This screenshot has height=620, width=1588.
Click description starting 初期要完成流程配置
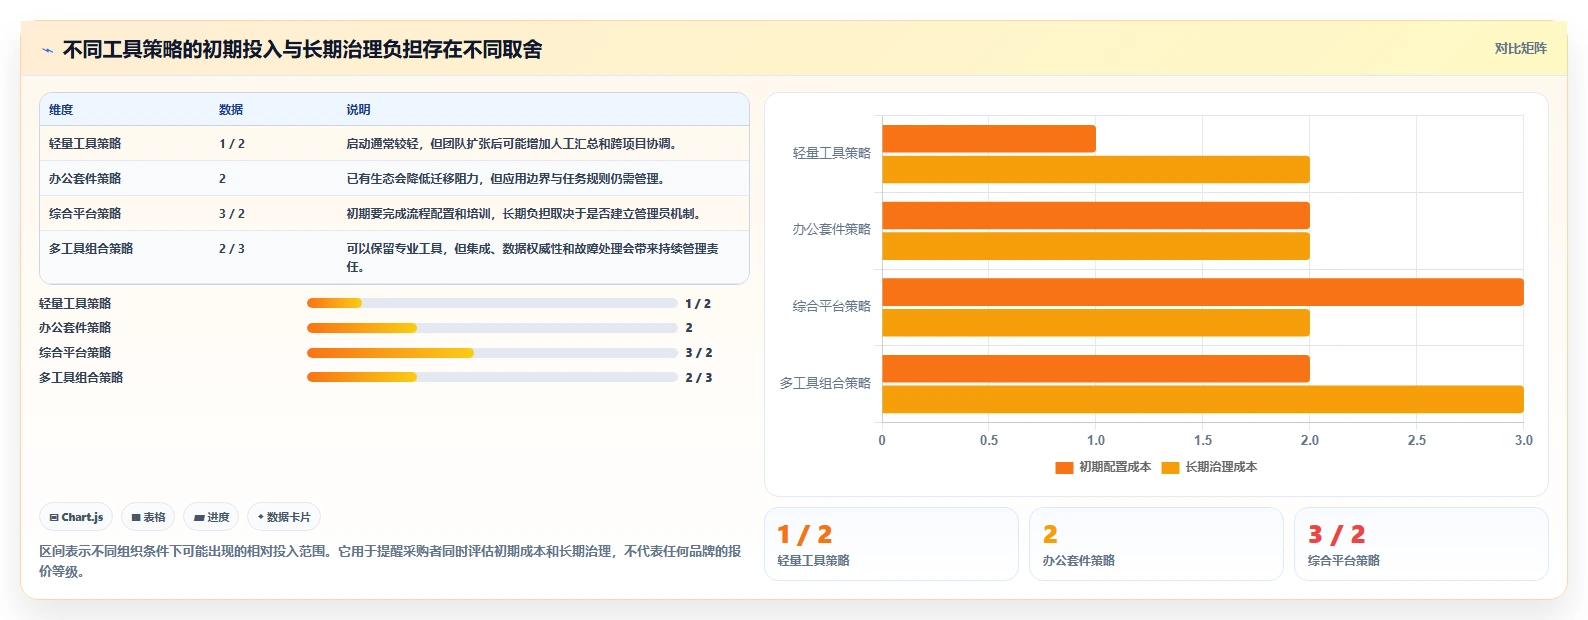point(526,214)
